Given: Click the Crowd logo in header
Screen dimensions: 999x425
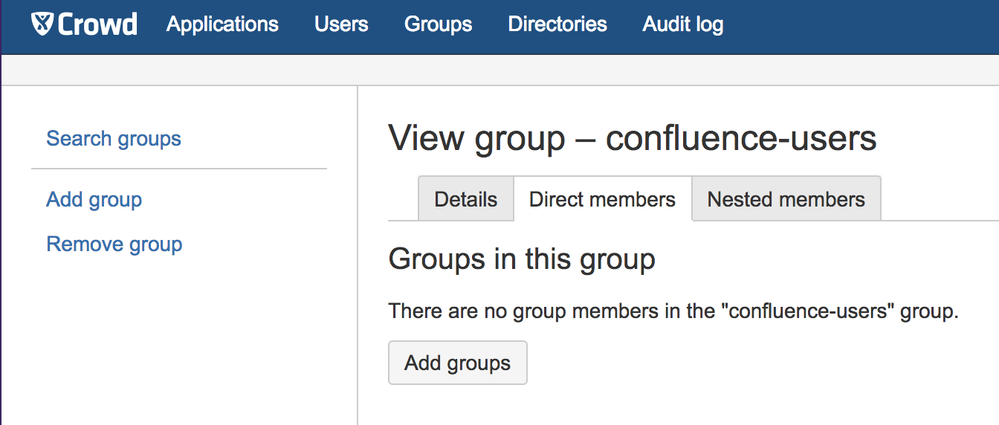Looking at the screenshot, I should (84, 24).
